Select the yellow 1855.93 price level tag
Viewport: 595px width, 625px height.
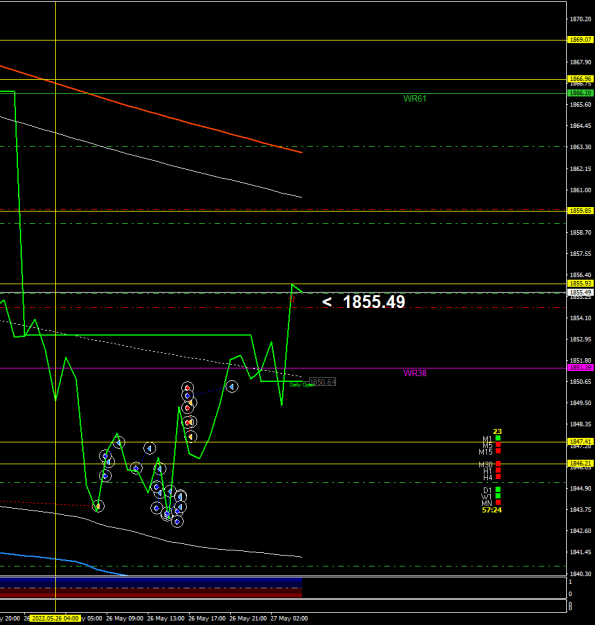pos(580,283)
